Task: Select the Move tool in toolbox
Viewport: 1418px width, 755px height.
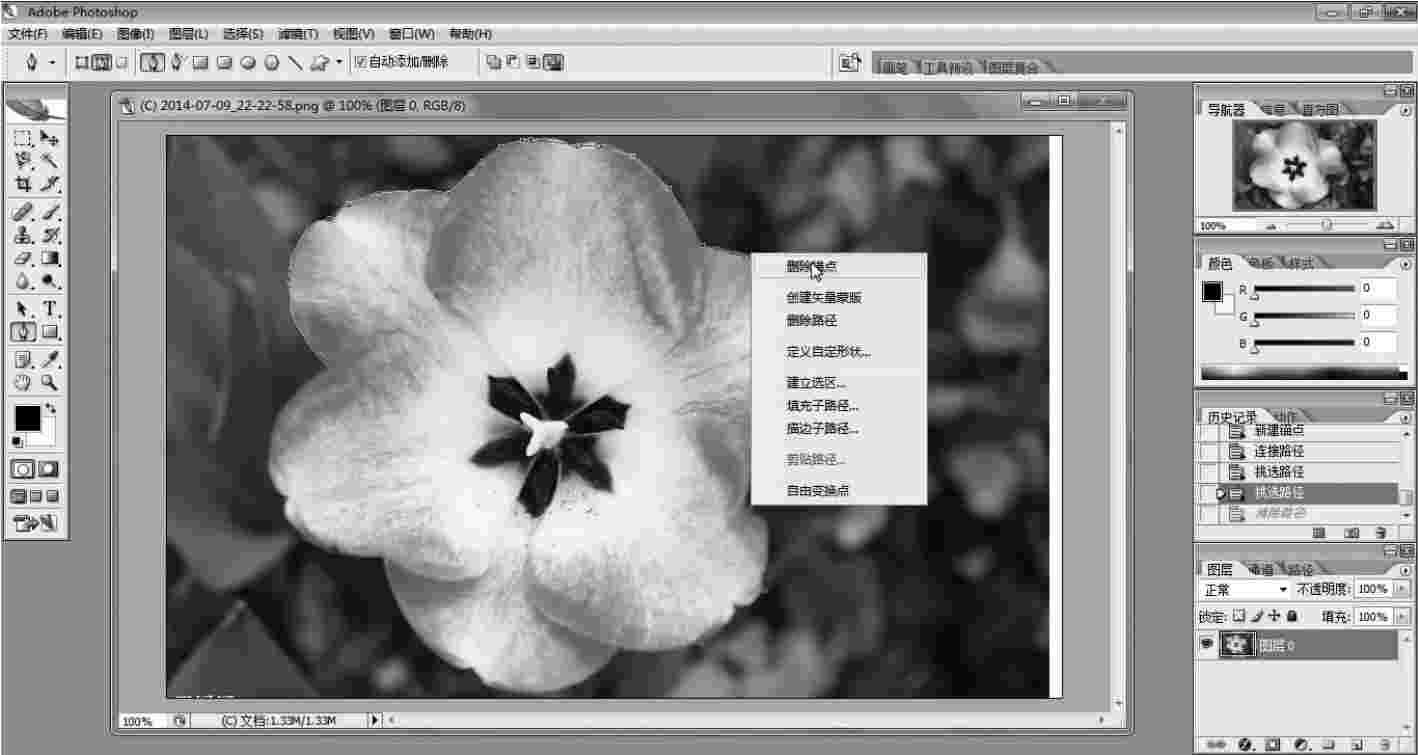Action: click(x=49, y=139)
